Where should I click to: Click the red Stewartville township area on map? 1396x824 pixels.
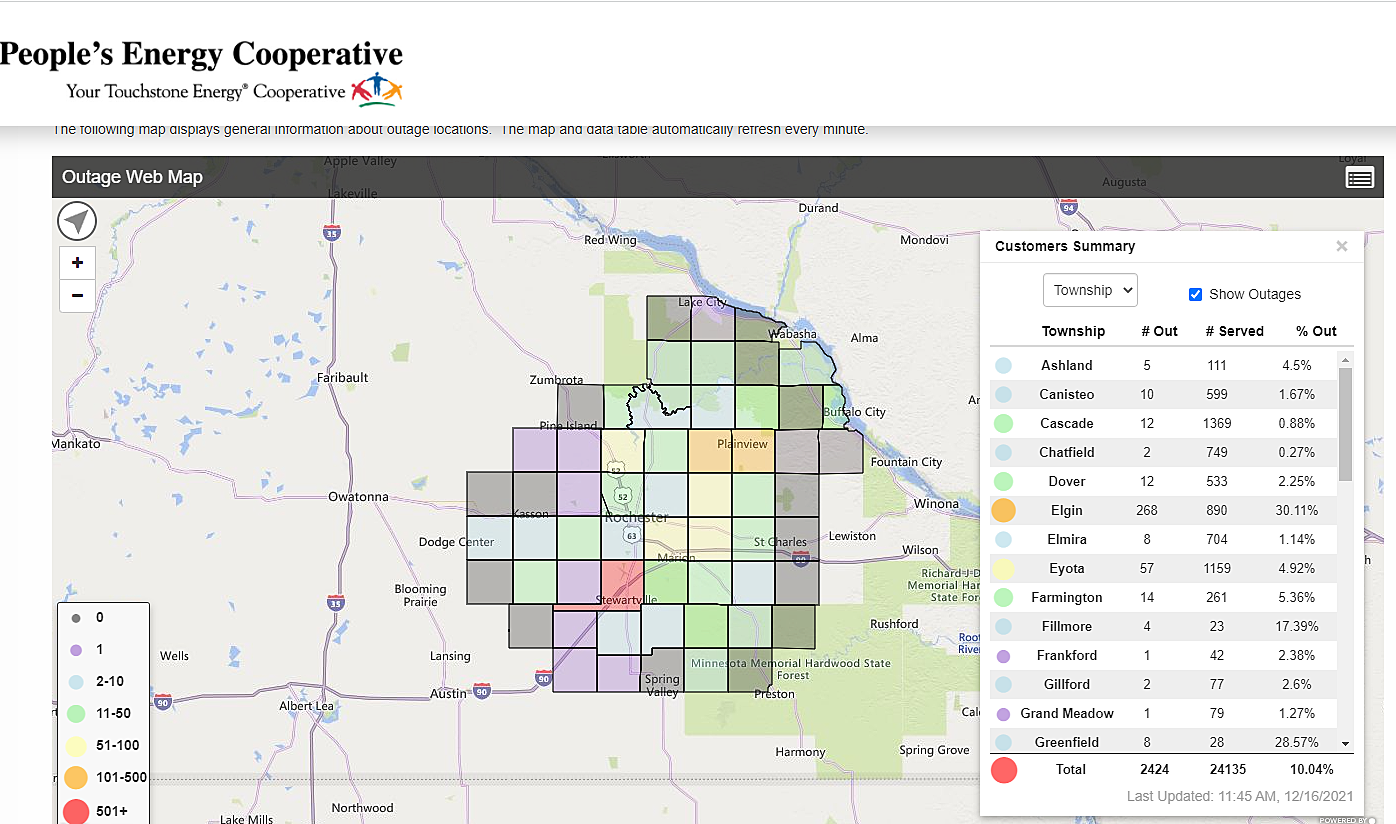620,582
